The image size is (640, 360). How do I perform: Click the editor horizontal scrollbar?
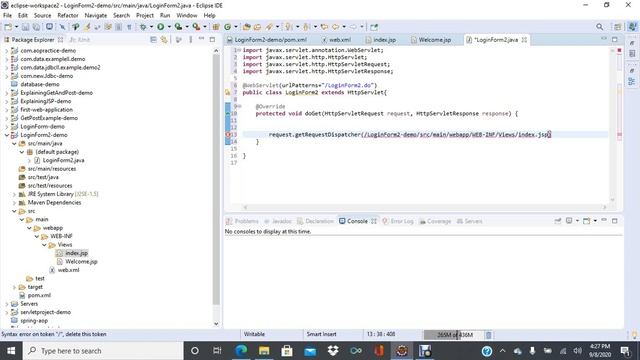click(x=424, y=207)
